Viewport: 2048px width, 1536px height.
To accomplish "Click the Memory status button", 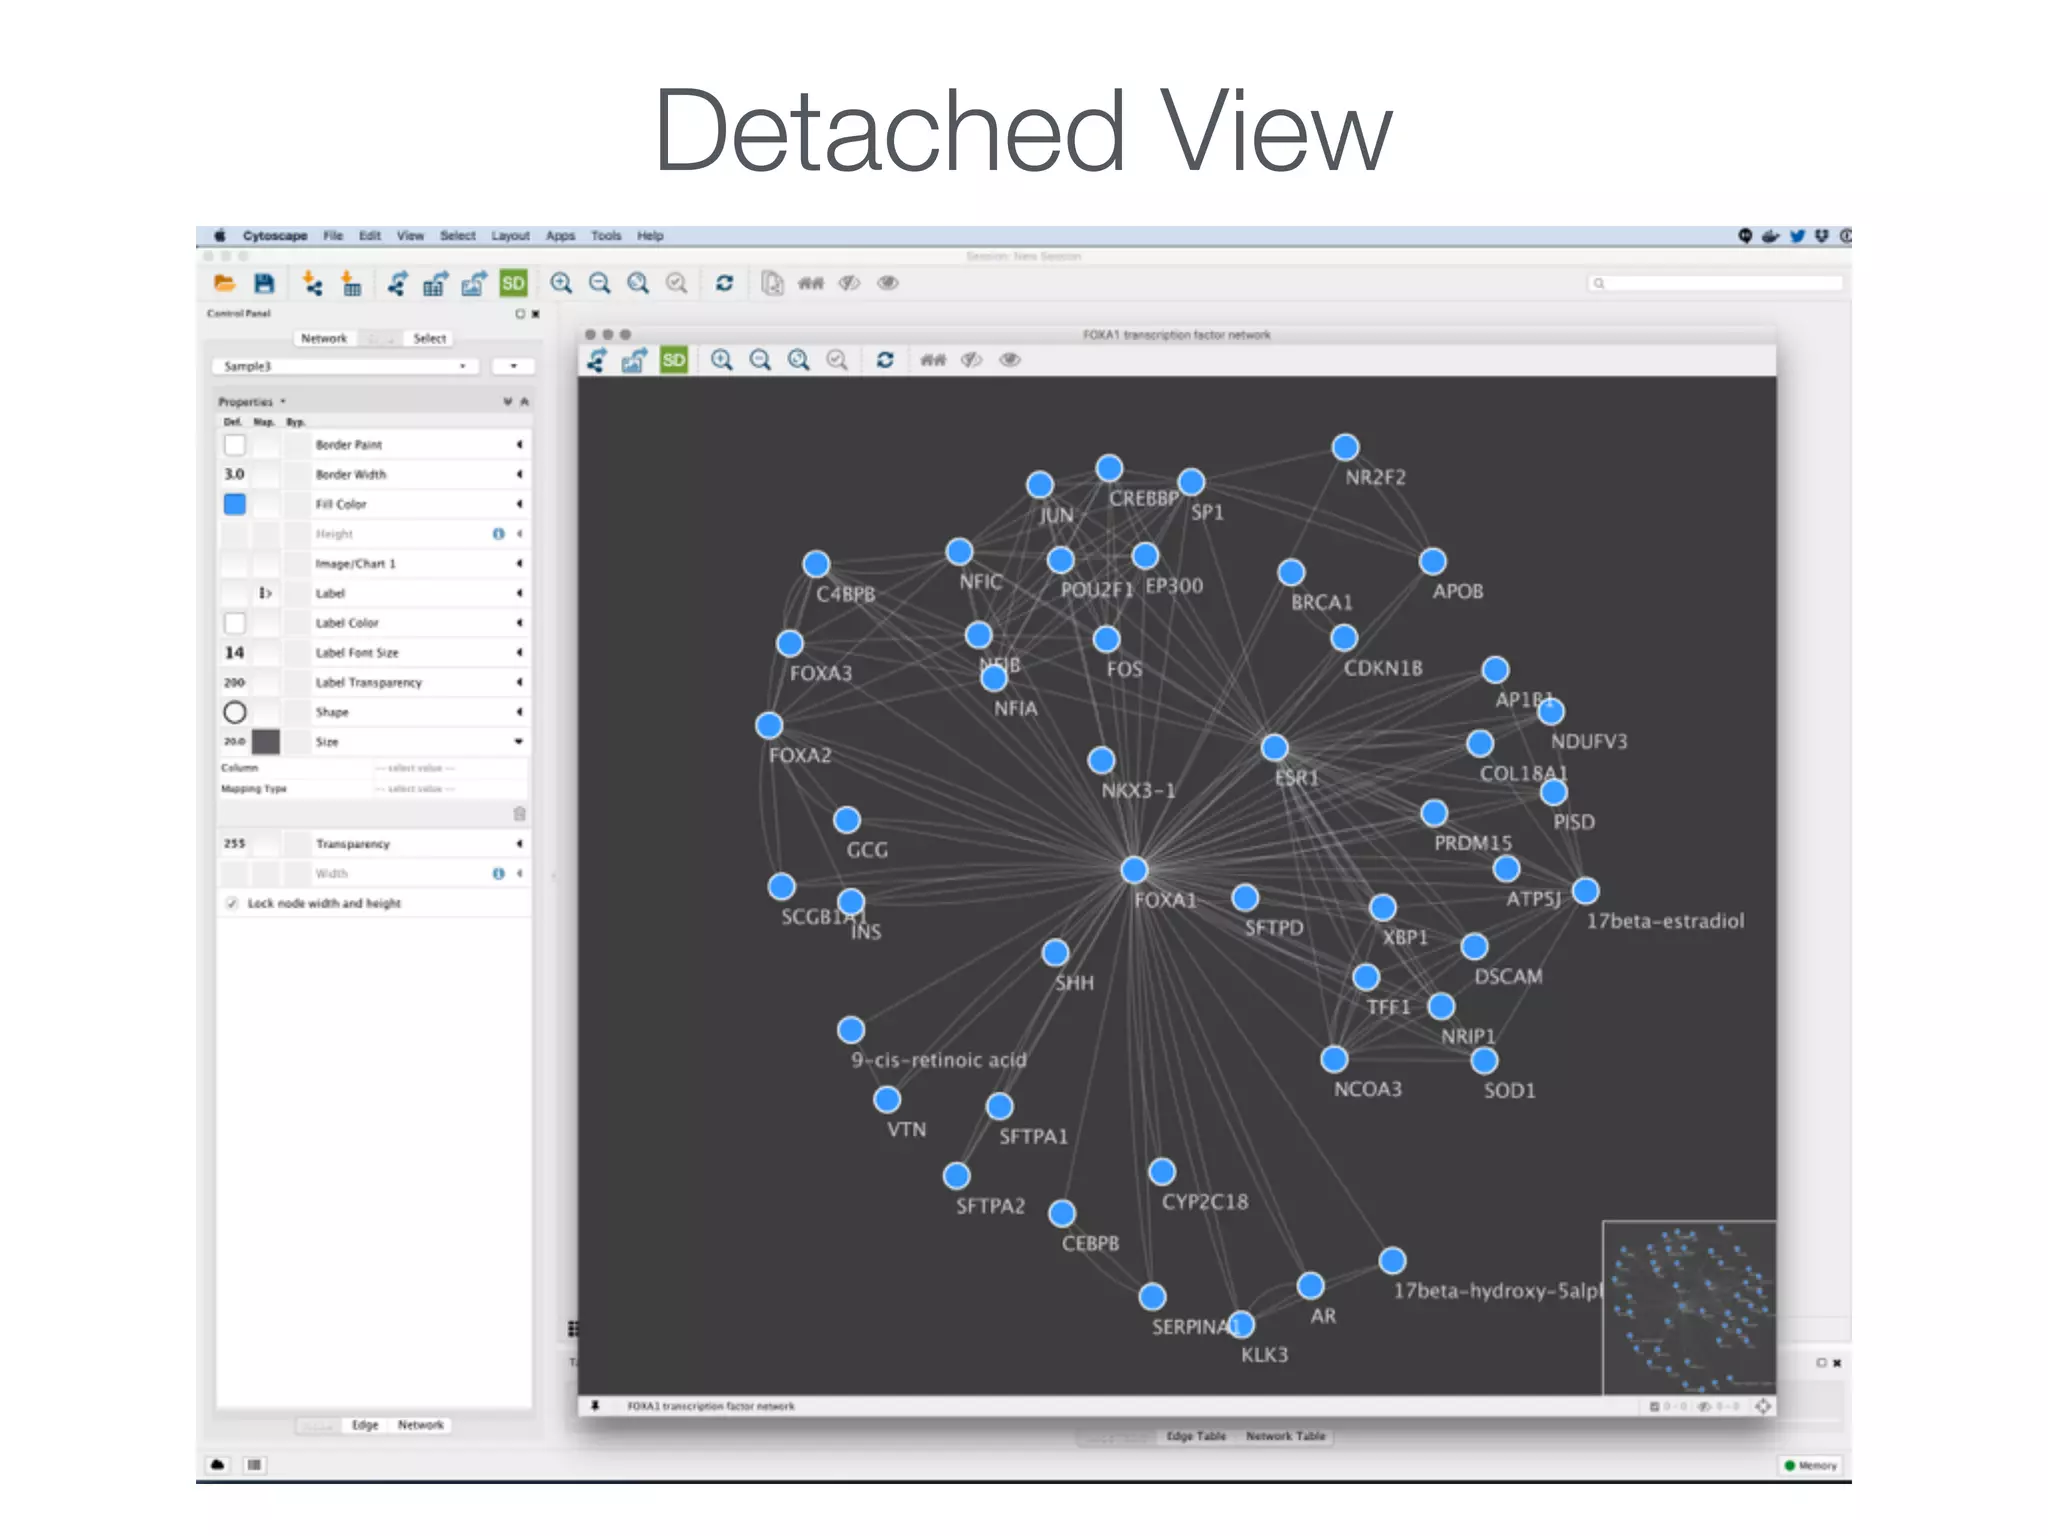I will click(x=1811, y=1465).
